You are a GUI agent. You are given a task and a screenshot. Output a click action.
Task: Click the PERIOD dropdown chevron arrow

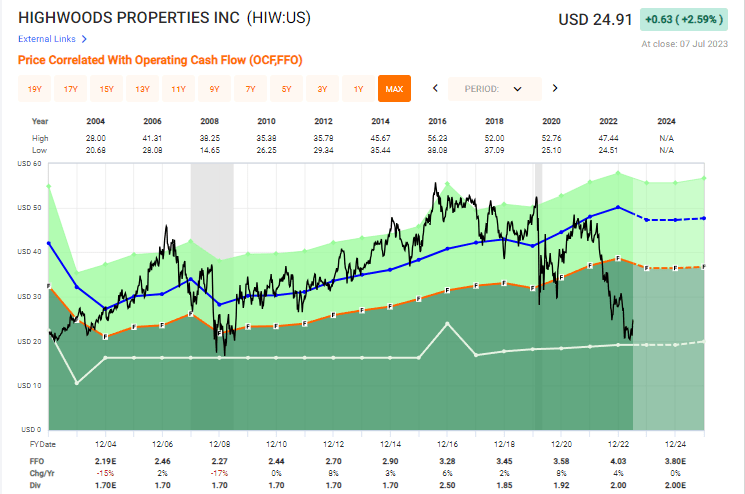[x=517, y=89]
